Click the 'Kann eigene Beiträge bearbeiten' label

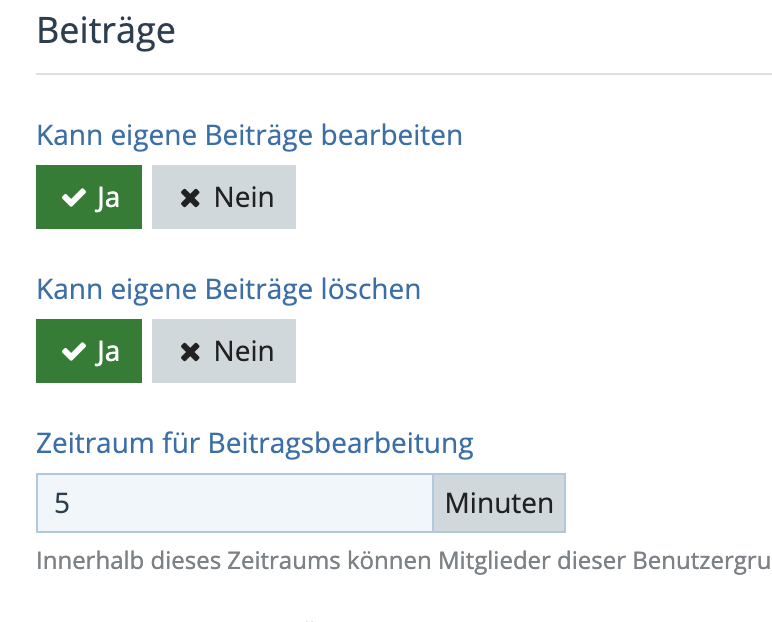(250, 135)
